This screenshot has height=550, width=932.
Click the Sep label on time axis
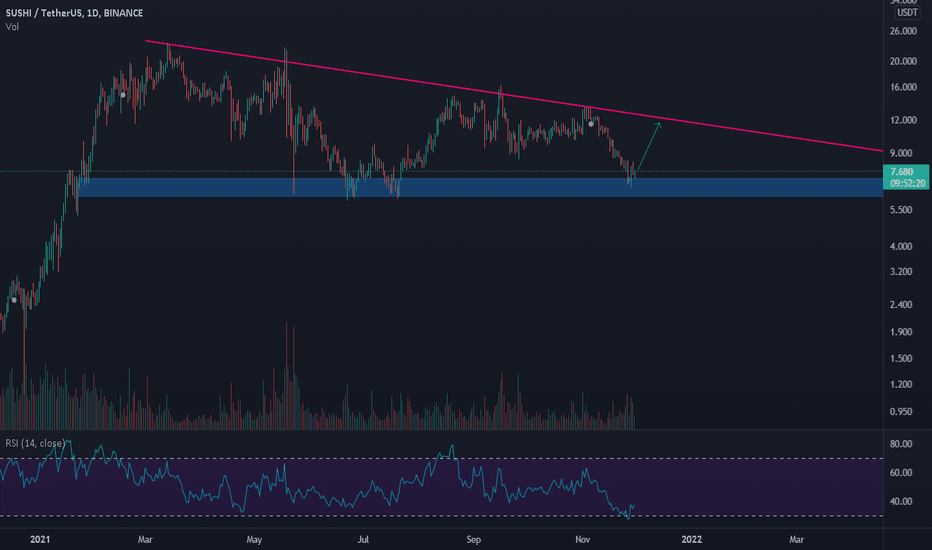(473, 540)
